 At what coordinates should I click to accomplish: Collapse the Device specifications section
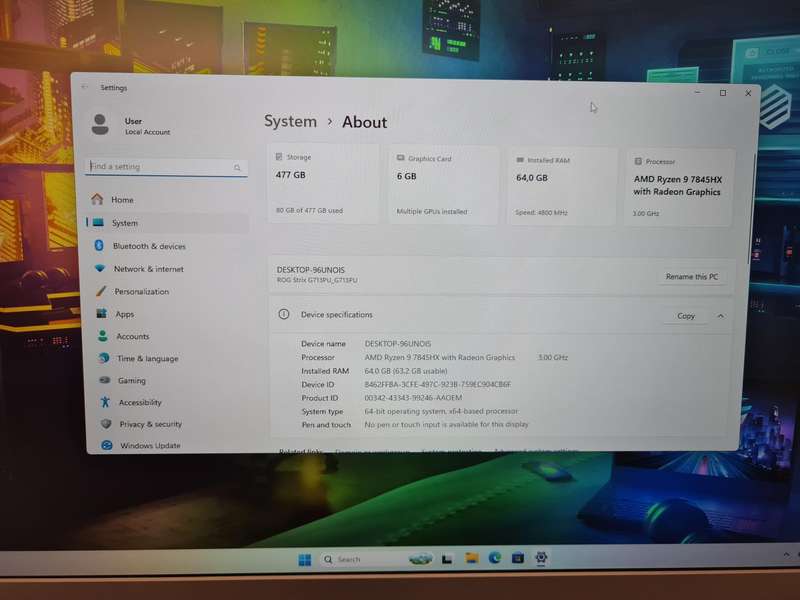[720, 316]
